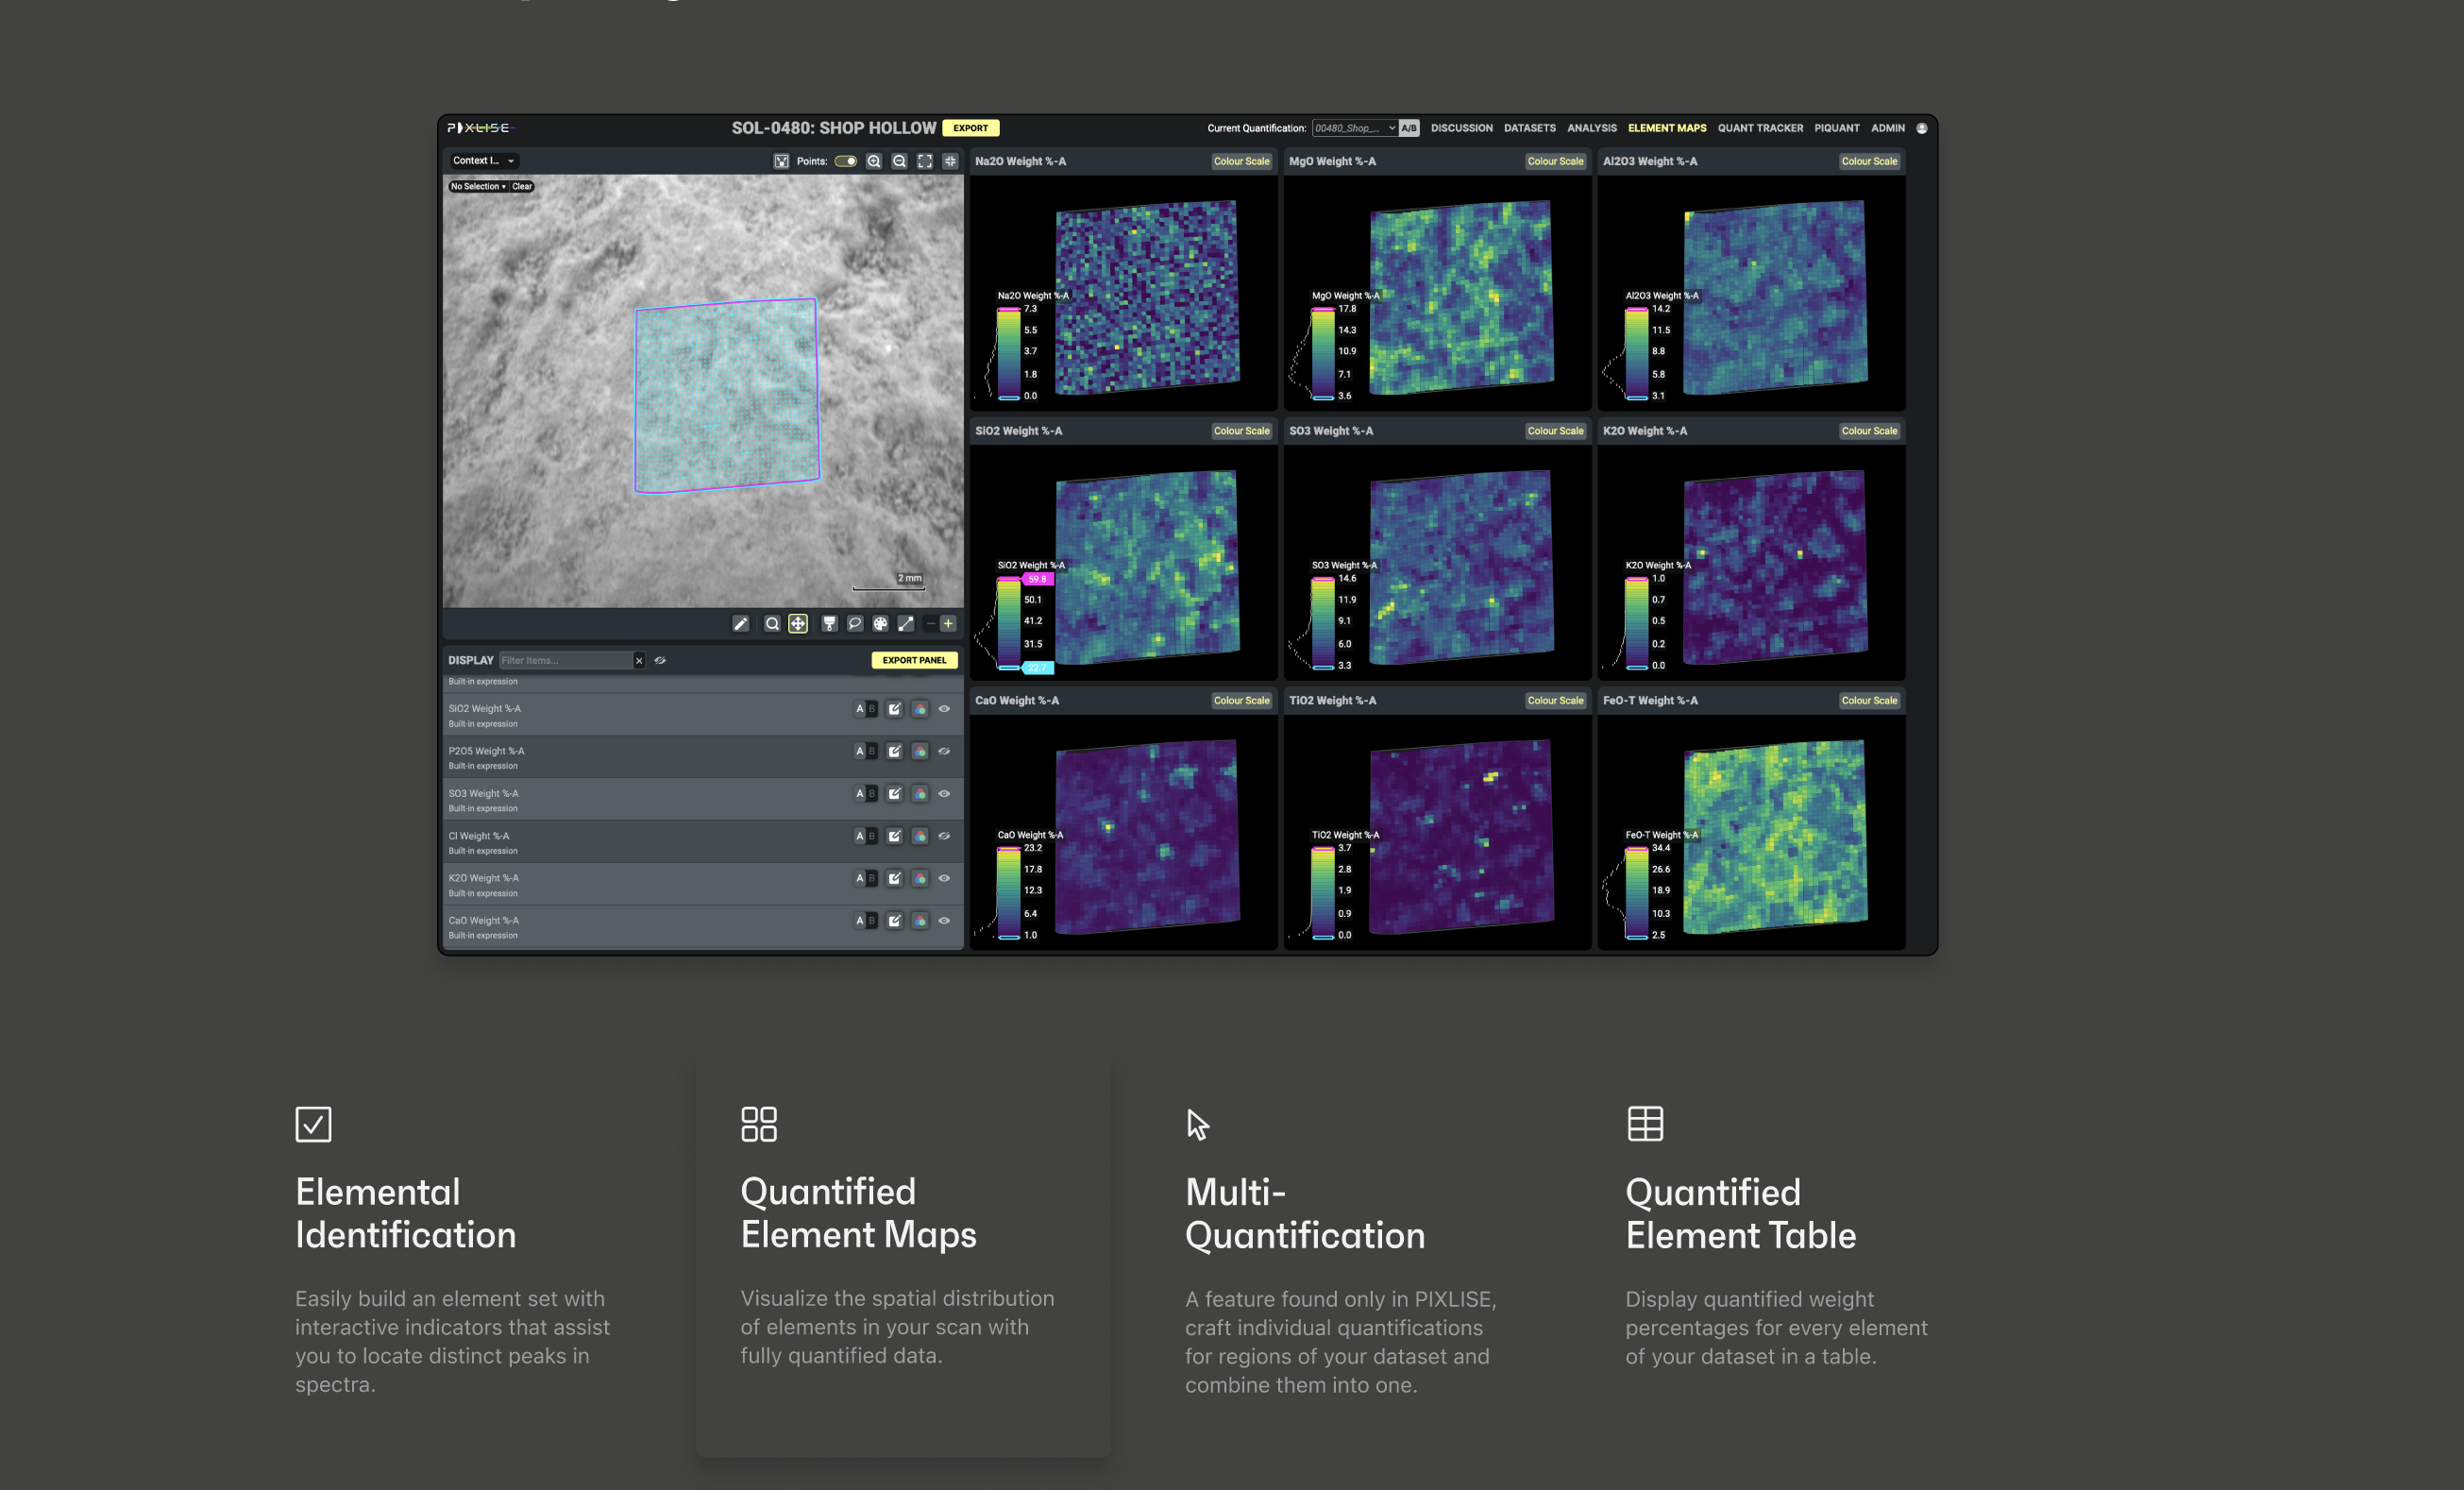Click the zoom in magnifier icon
The image size is (2464, 1490).
874,161
